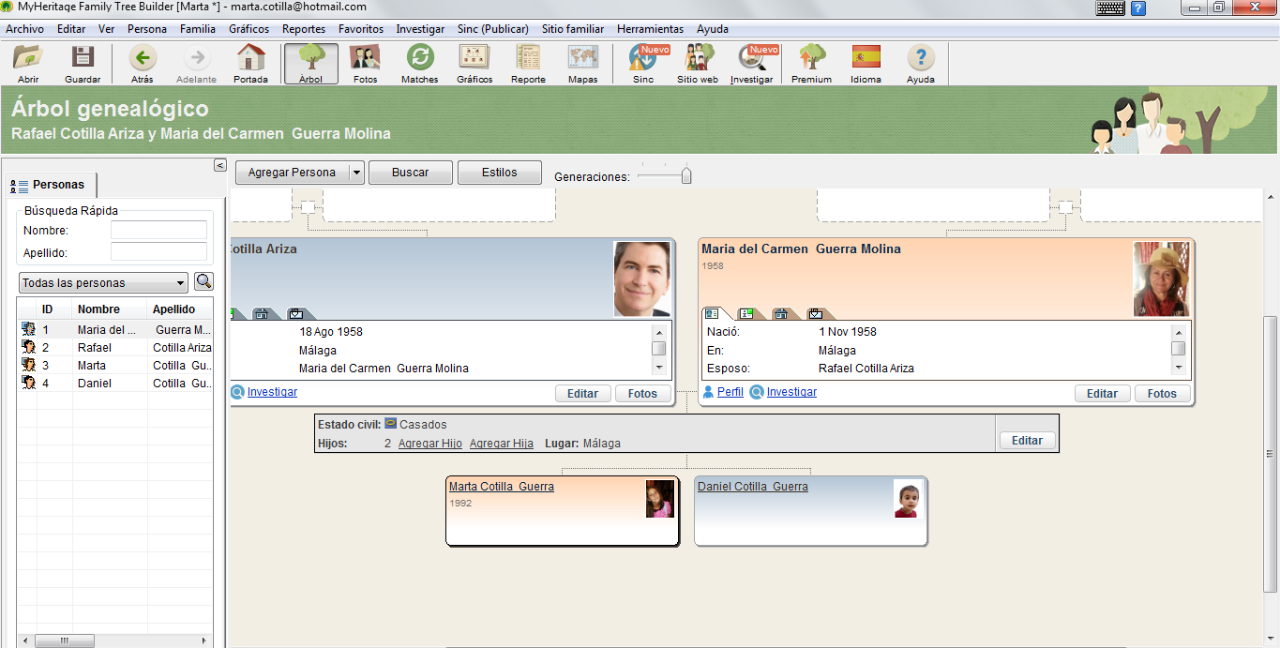Adjust the Generaciones slider
This screenshot has height=648, width=1280.
(686, 176)
